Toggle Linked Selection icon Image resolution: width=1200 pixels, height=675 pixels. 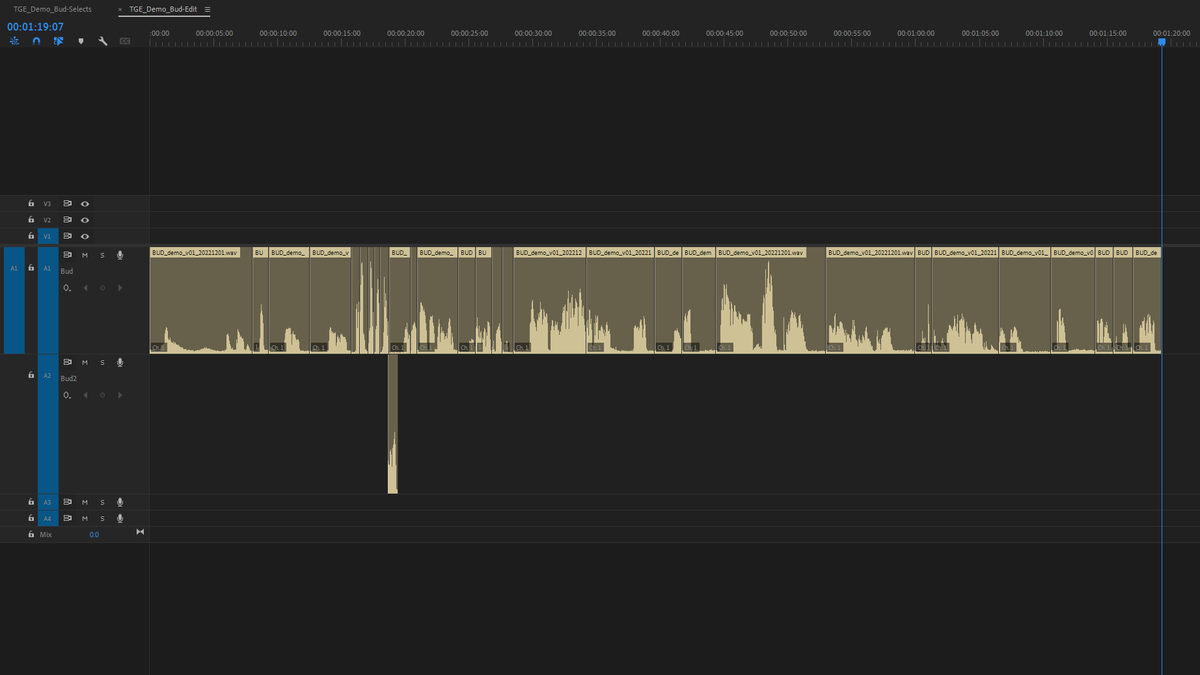pyautogui.click(x=58, y=41)
